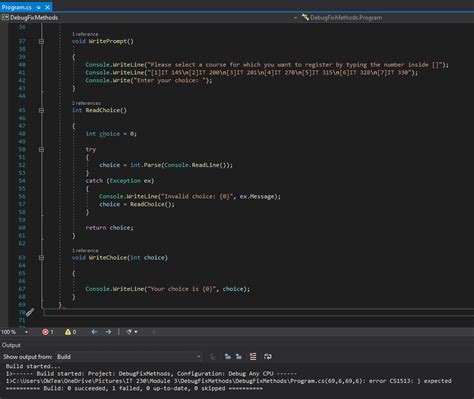Click the build summary '1 failed' line

(134, 389)
